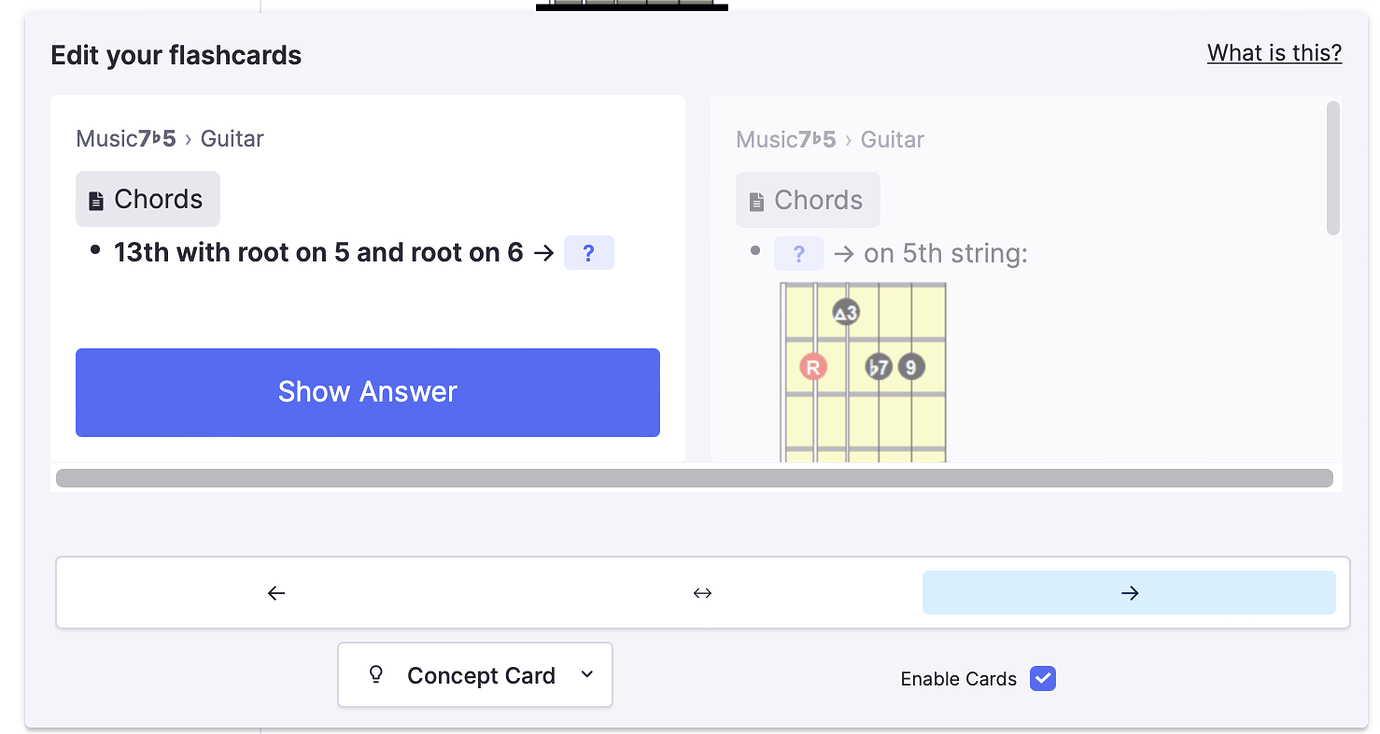
Task: Click the '?' placeholder on the right flashcard
Action: coord(799,253)
